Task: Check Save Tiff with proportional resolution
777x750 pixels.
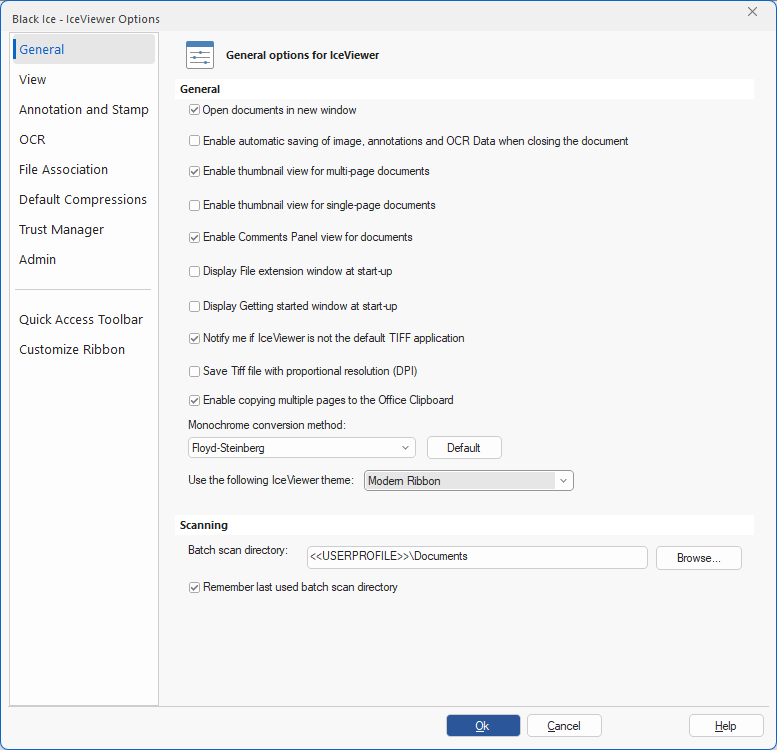Action: click(195, 371)
